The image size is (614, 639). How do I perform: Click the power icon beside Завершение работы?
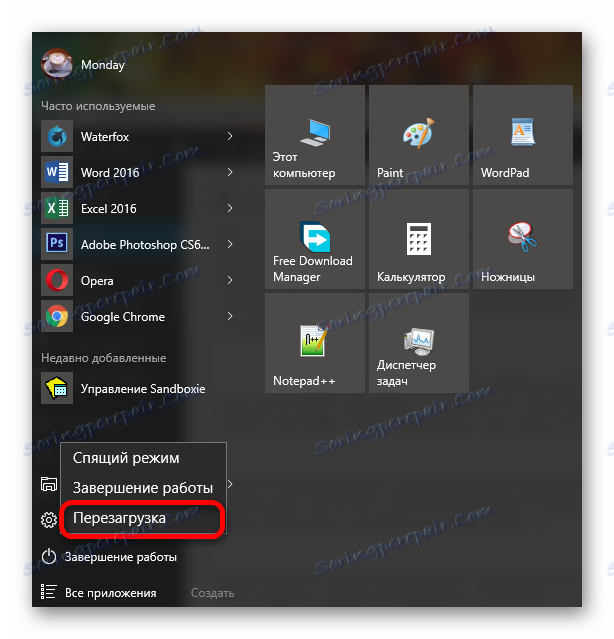[49, 556]
